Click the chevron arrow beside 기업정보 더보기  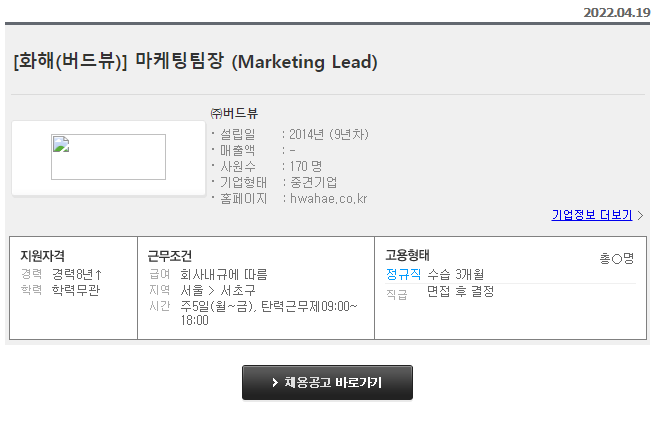pos(640,216)
